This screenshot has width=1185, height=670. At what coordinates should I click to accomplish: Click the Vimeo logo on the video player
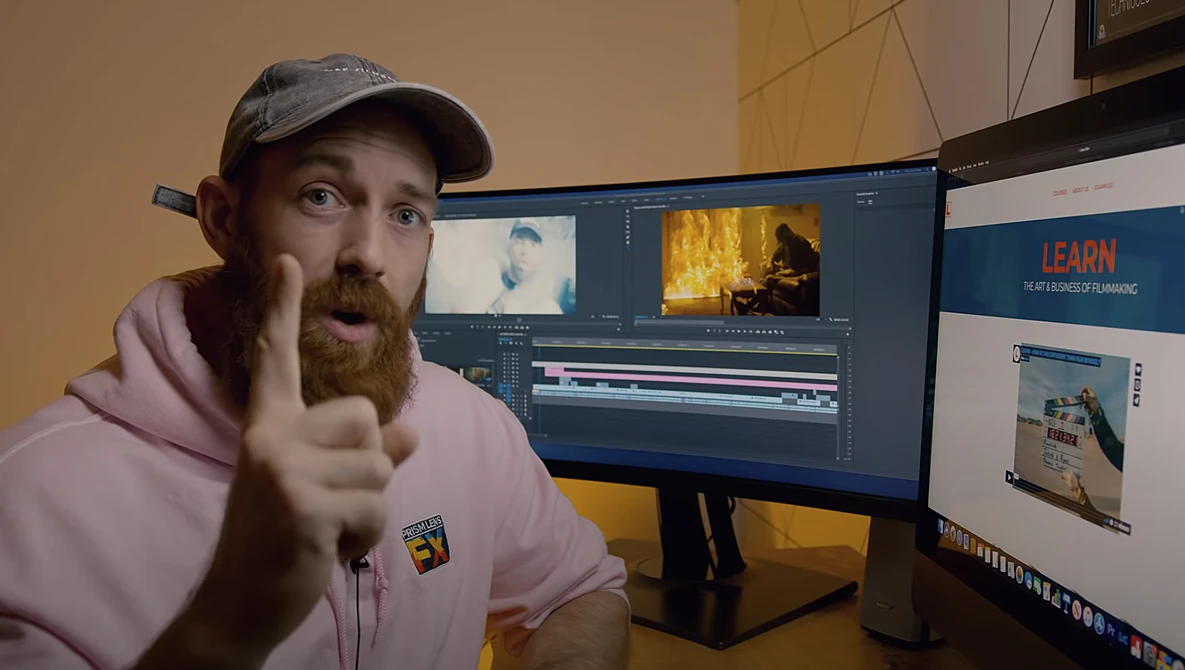(1123, 528)
